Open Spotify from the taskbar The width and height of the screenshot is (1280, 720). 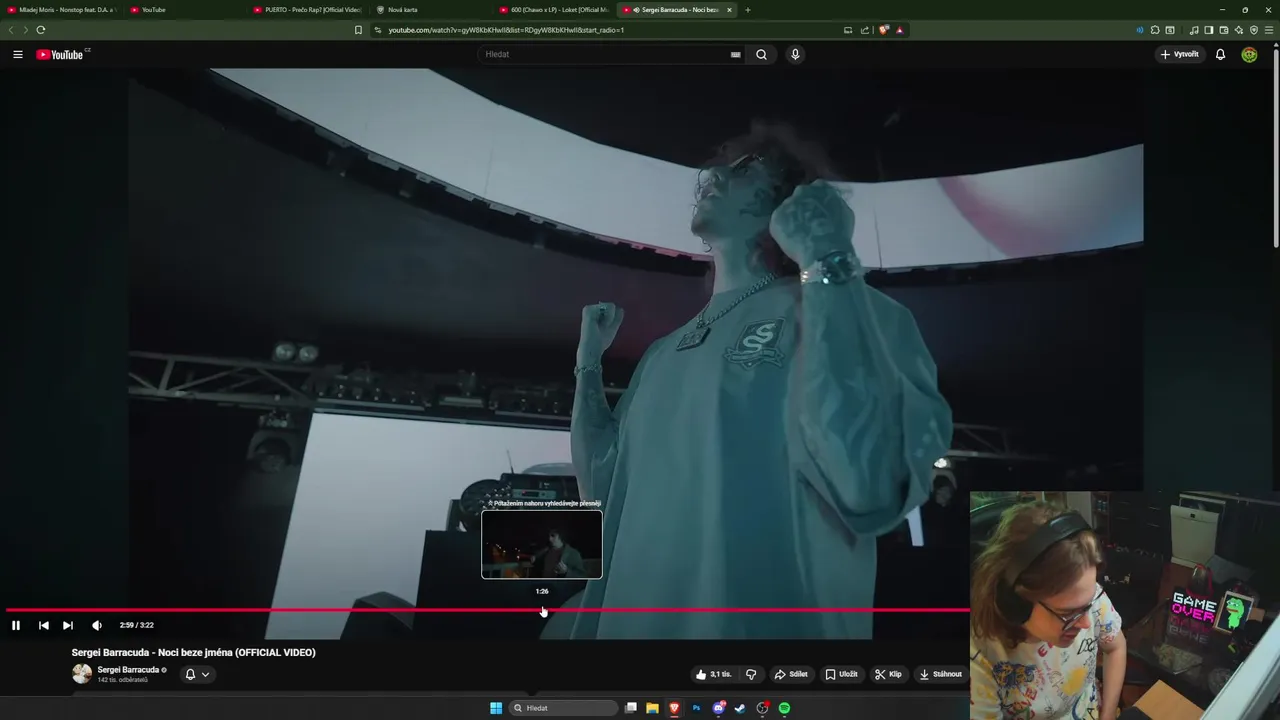pyautogui.click(x=784, y=708)
